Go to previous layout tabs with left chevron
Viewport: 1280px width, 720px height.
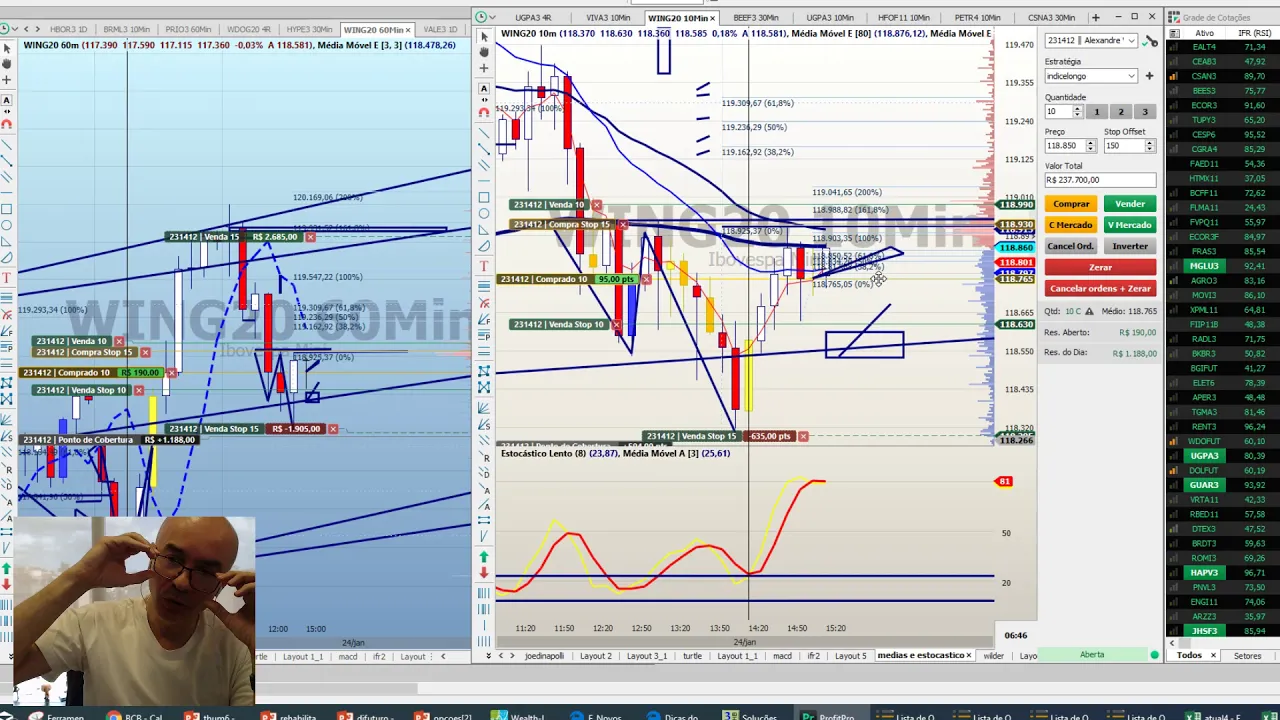pyautogui.click(x=501, y=656)
